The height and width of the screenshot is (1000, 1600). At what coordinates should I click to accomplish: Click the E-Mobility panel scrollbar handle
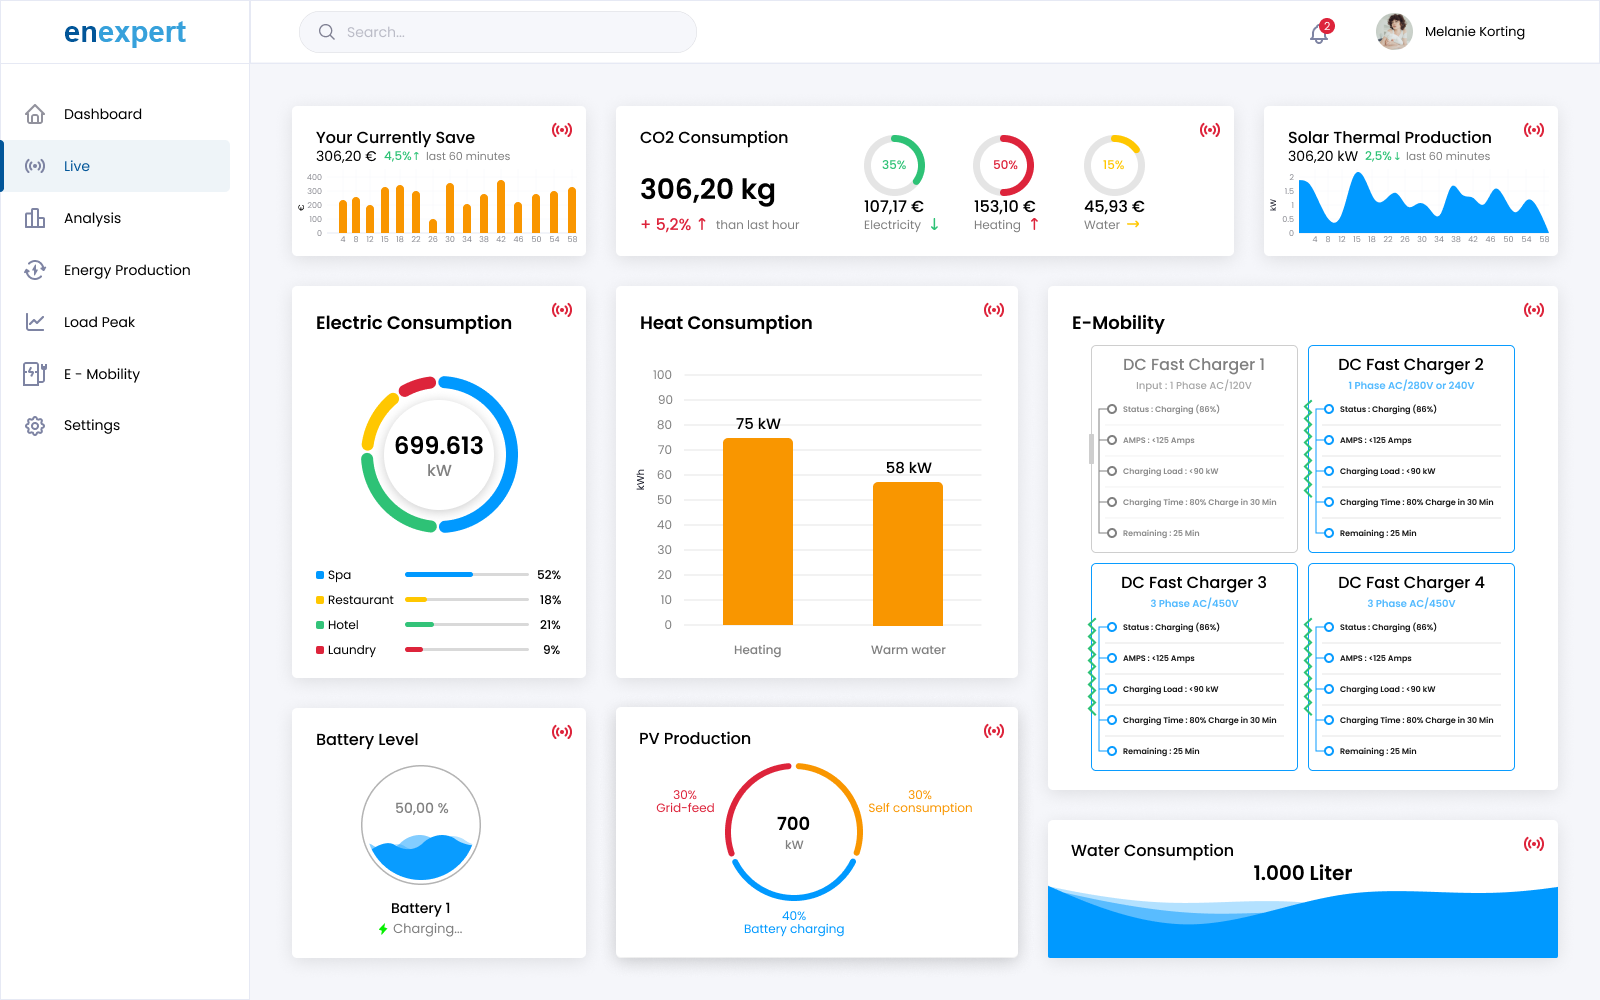tap(1091, 449)
